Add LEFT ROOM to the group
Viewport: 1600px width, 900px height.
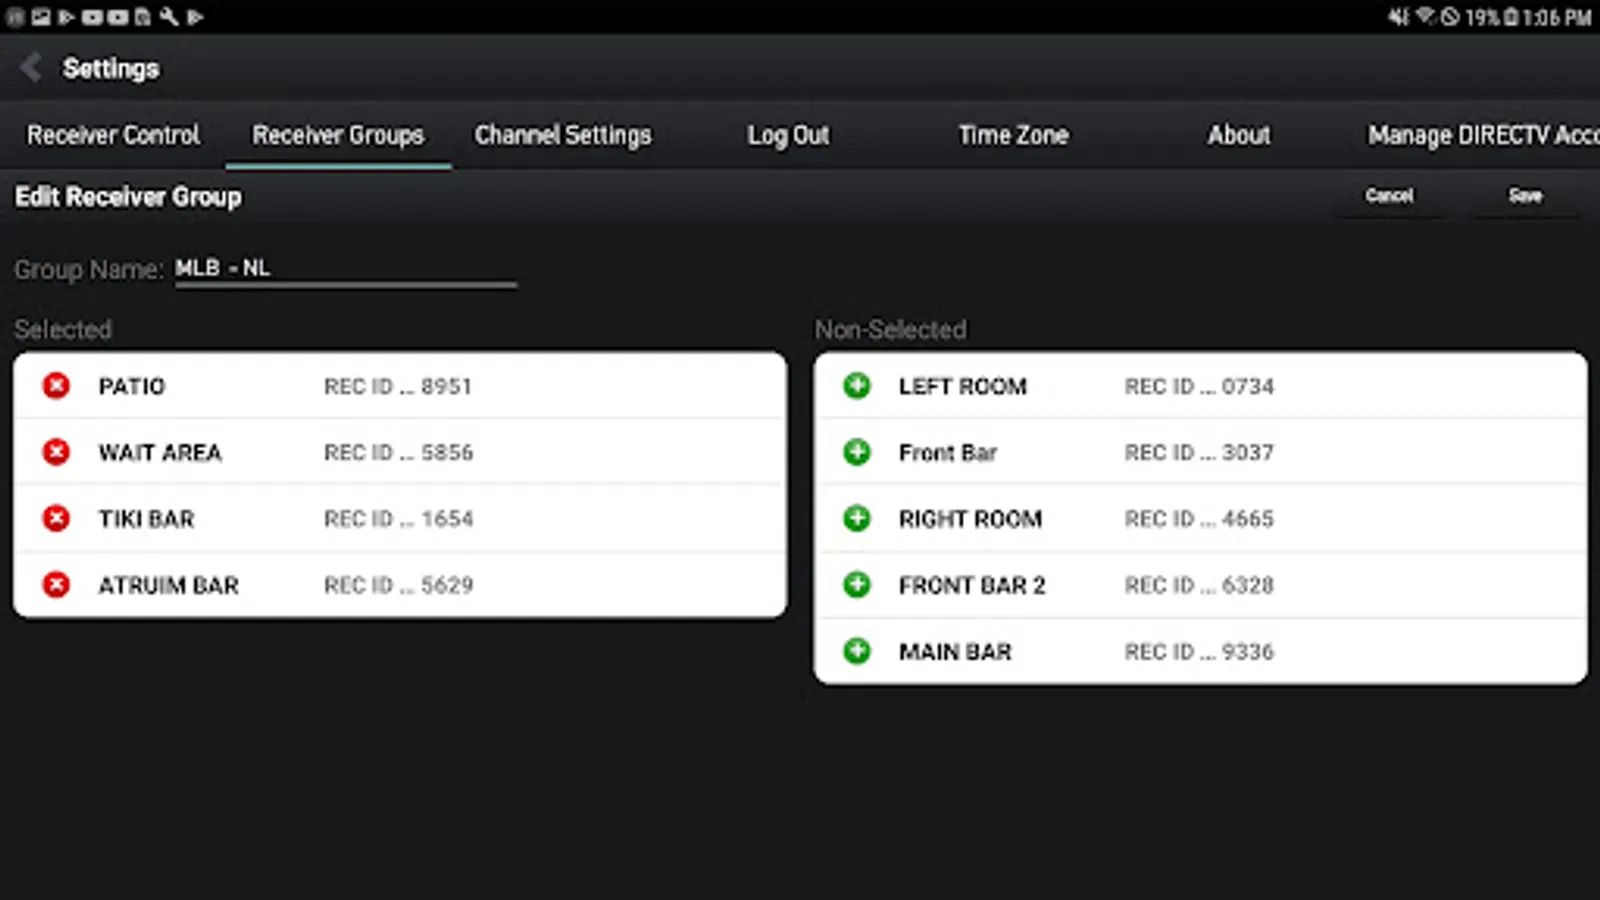tap(857, 386)
